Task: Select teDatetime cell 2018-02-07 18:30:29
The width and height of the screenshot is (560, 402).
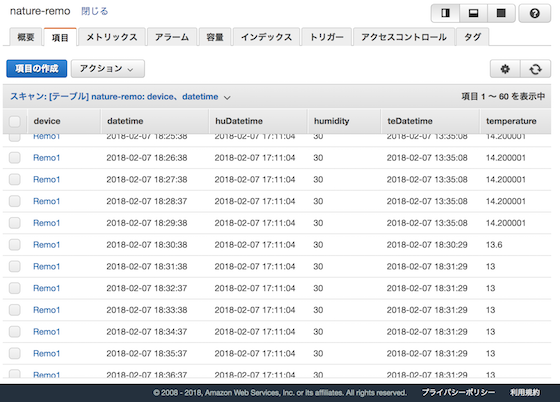Action: coord(427,245)
